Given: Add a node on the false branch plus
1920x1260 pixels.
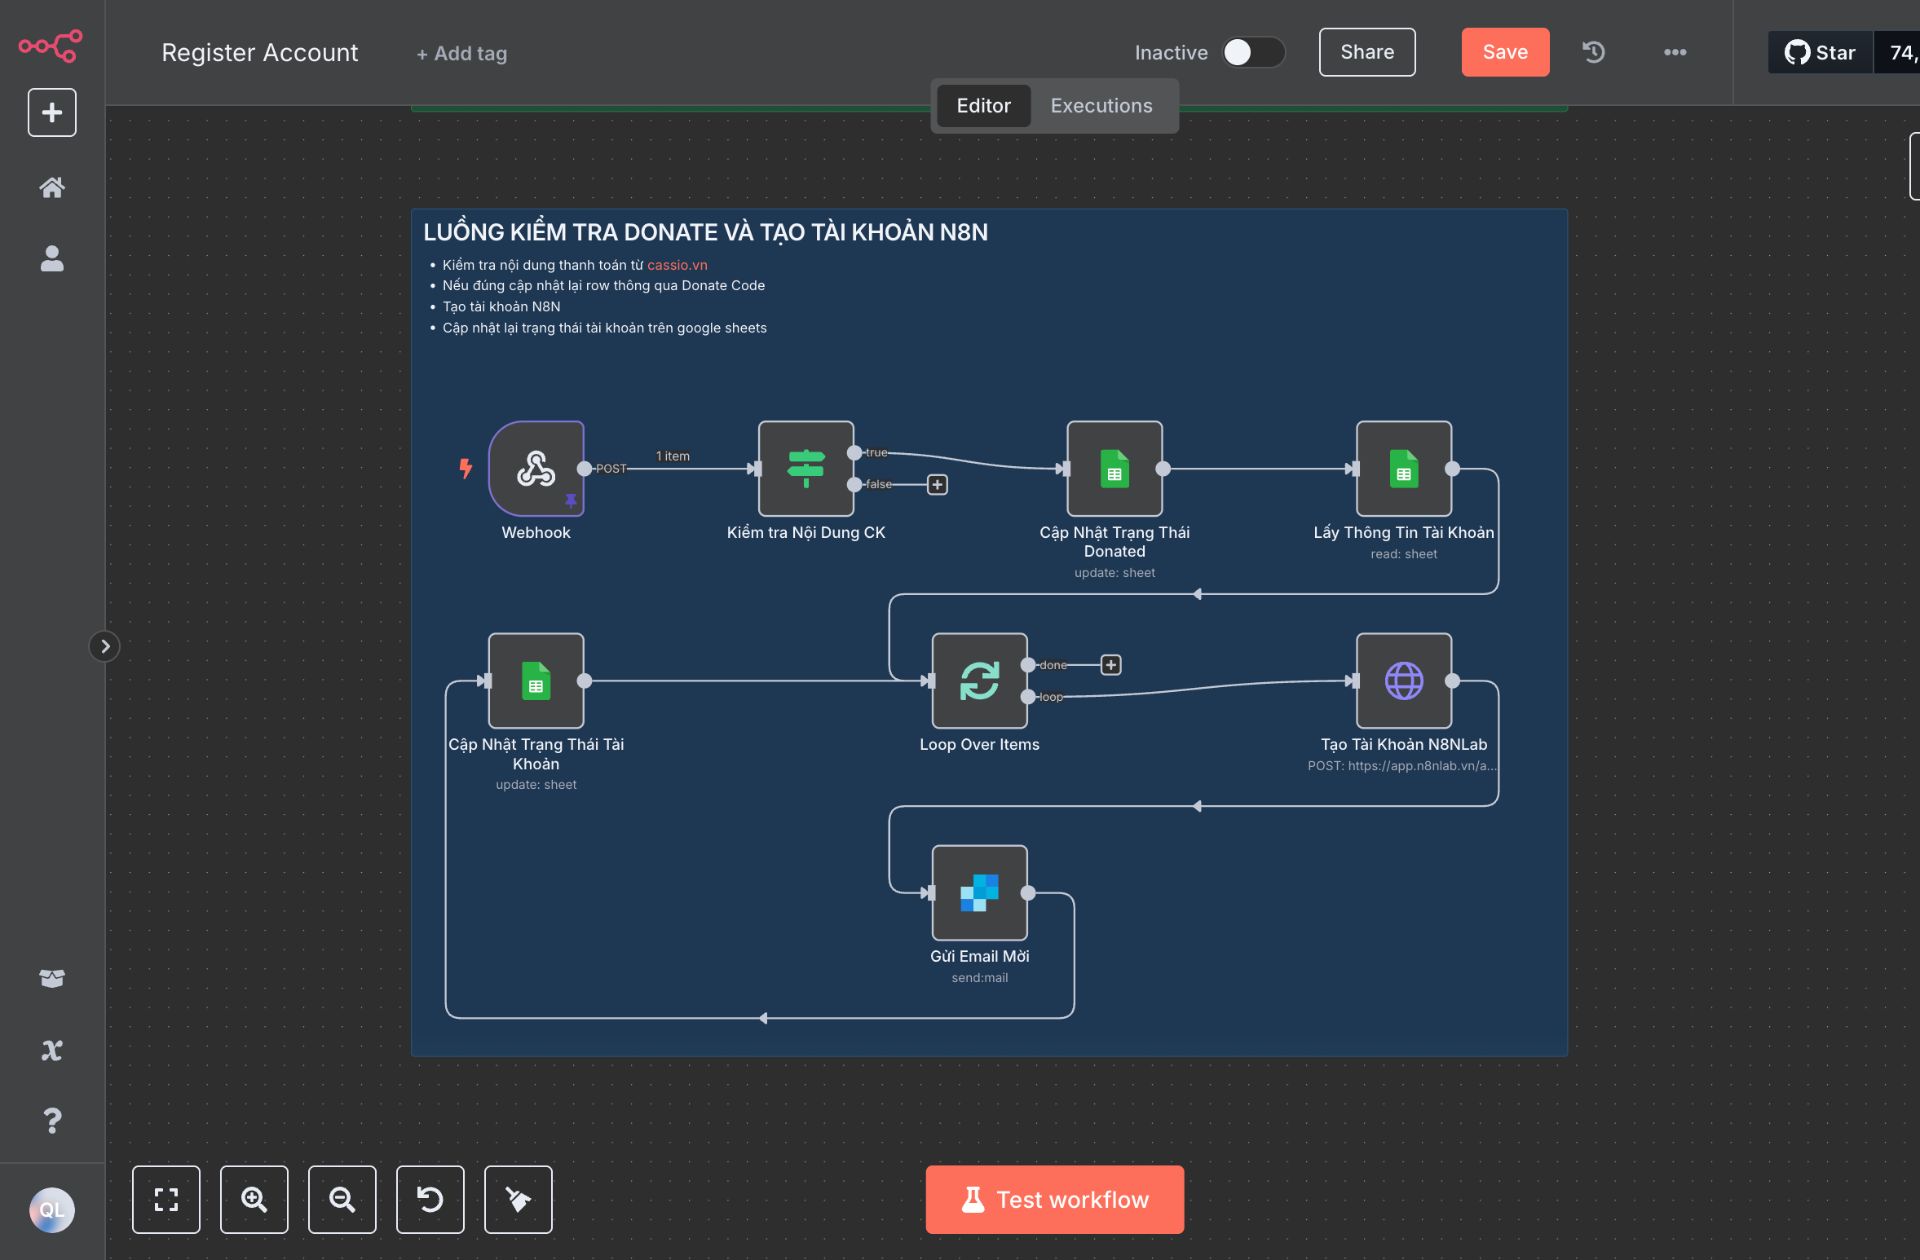Looking at the screenshot, I should tap(937, 485).
